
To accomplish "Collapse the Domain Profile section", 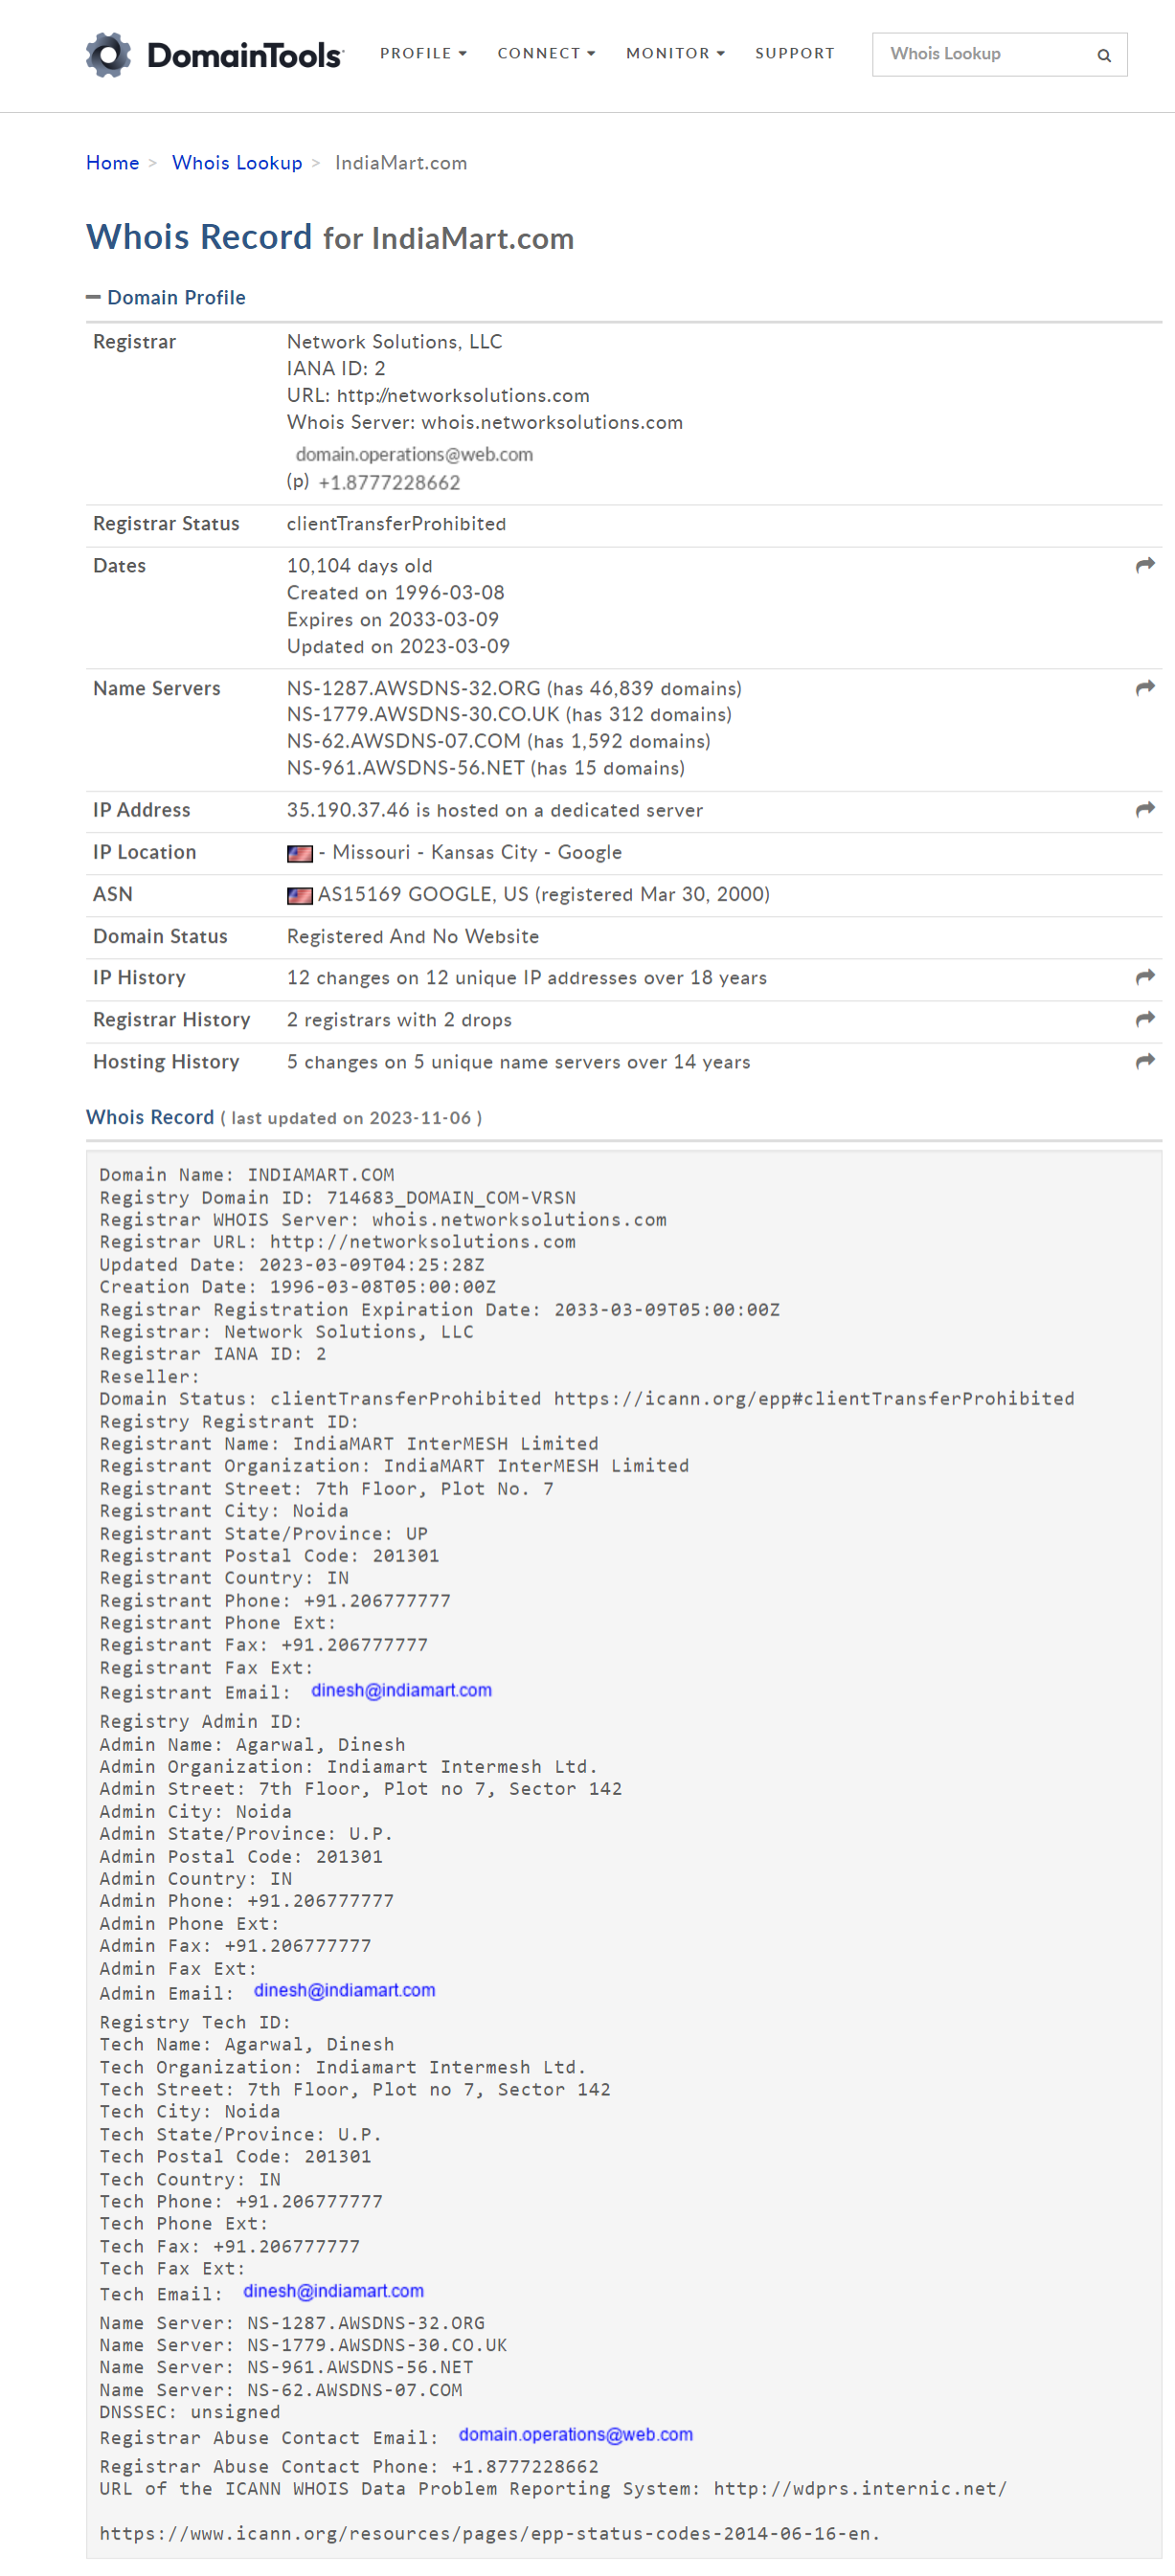I will tap(166, 297).
